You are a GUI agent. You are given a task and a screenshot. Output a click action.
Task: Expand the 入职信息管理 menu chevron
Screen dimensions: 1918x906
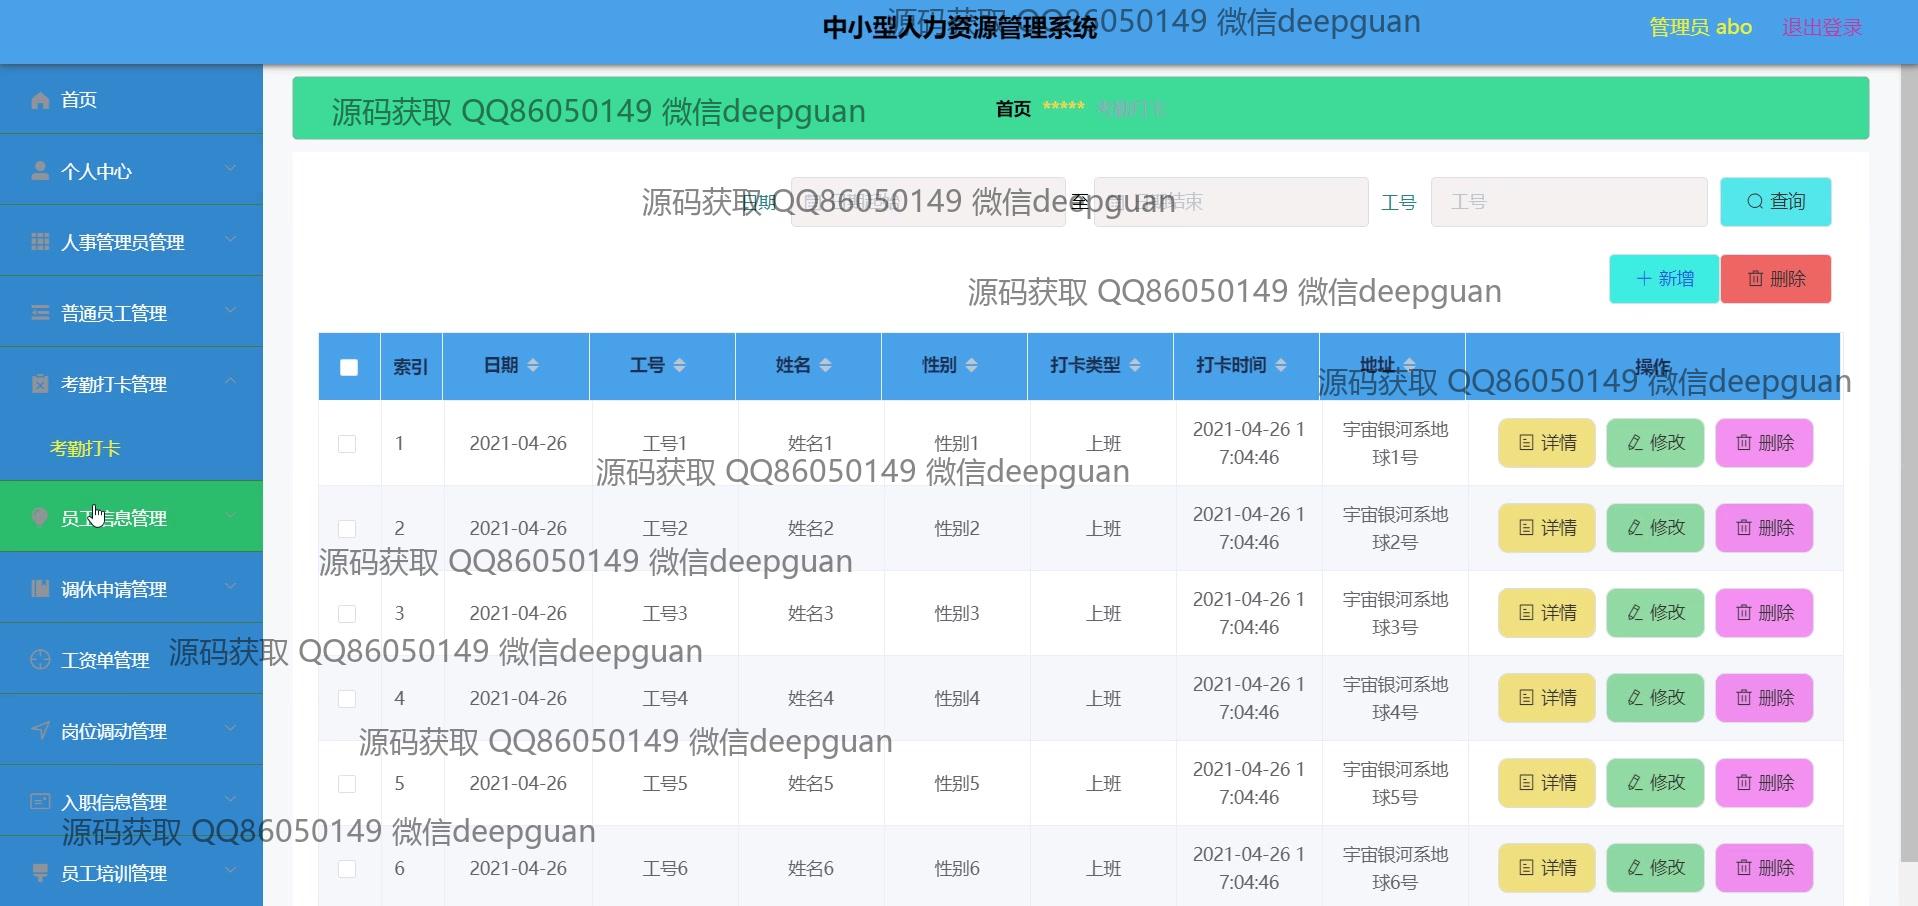[230, 800]
